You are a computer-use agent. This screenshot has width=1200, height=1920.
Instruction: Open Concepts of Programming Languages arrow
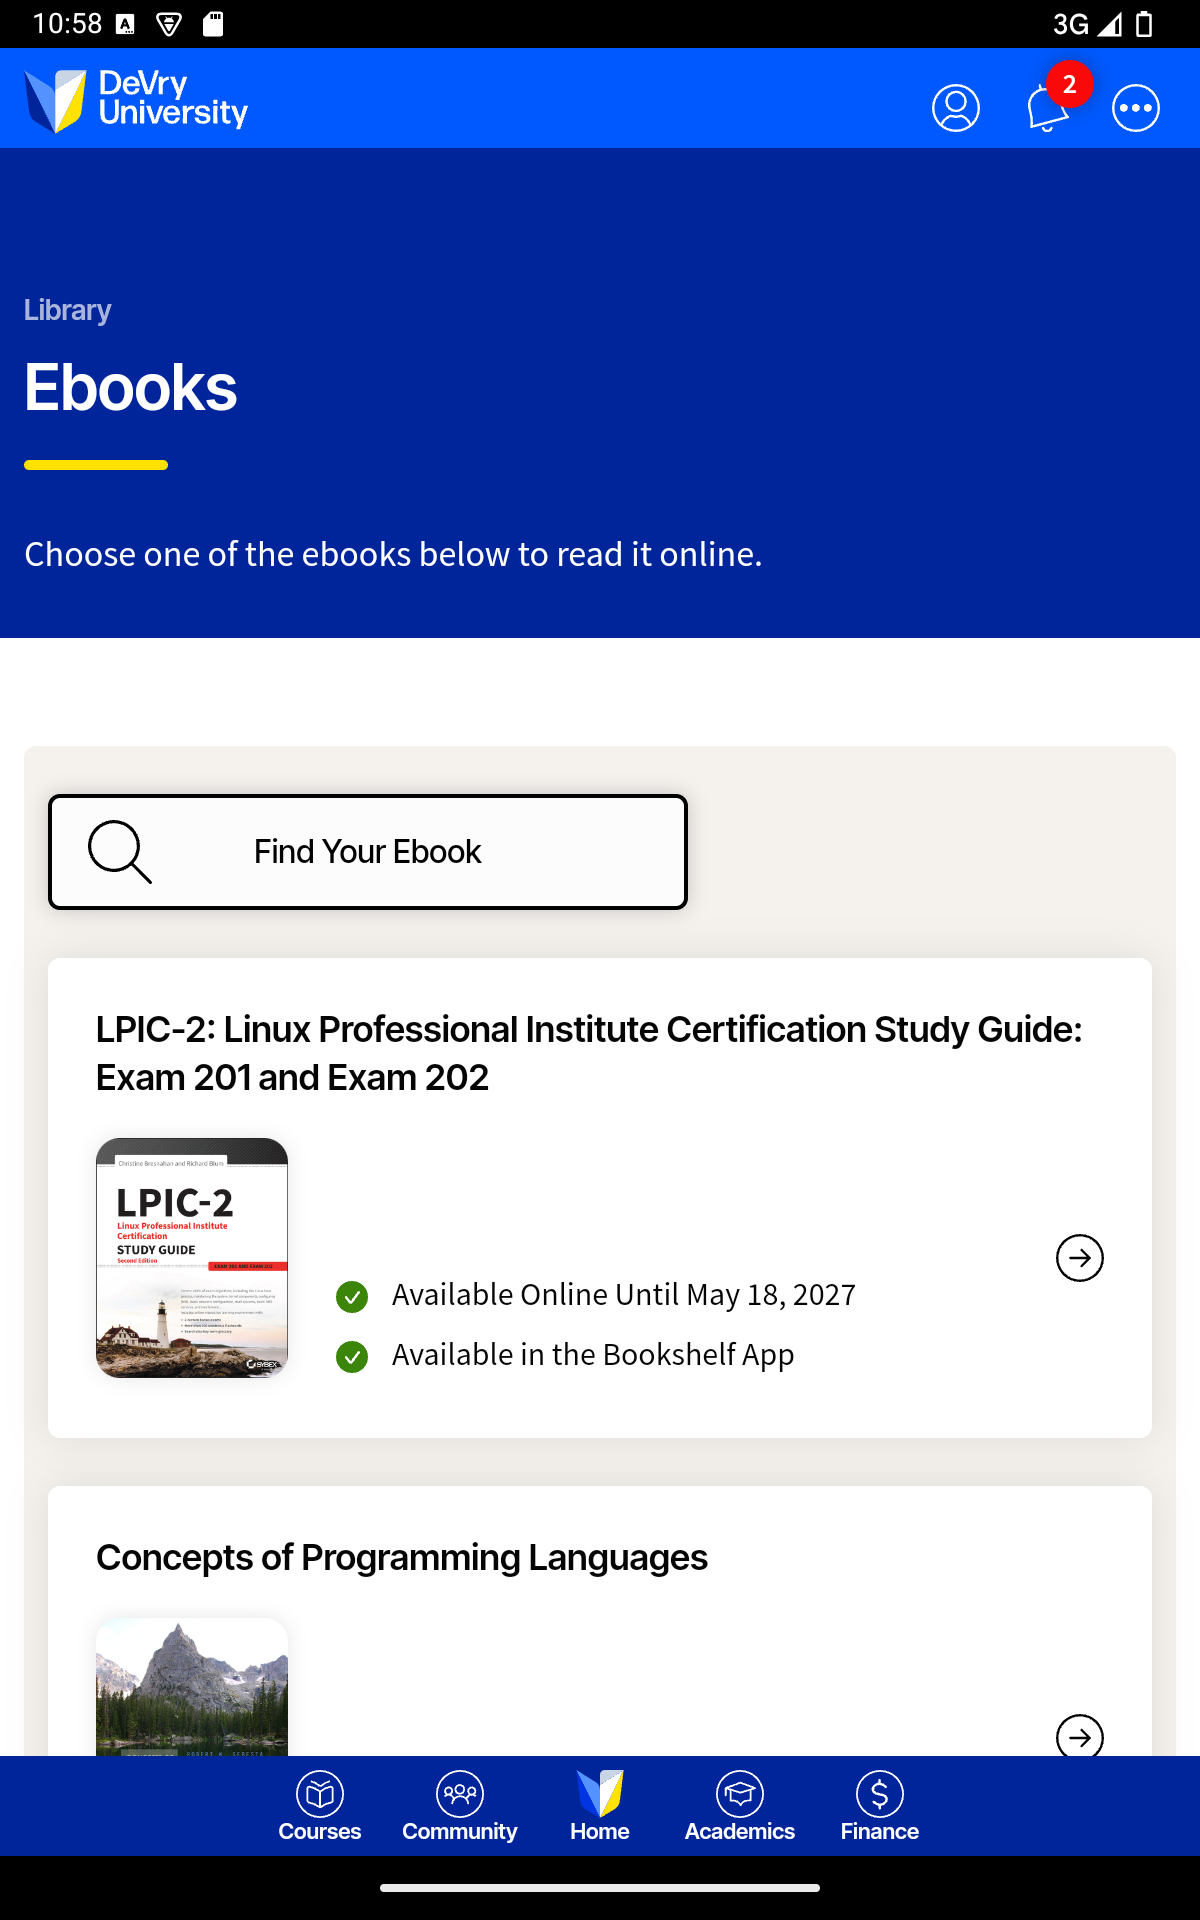point(1079,1736)
